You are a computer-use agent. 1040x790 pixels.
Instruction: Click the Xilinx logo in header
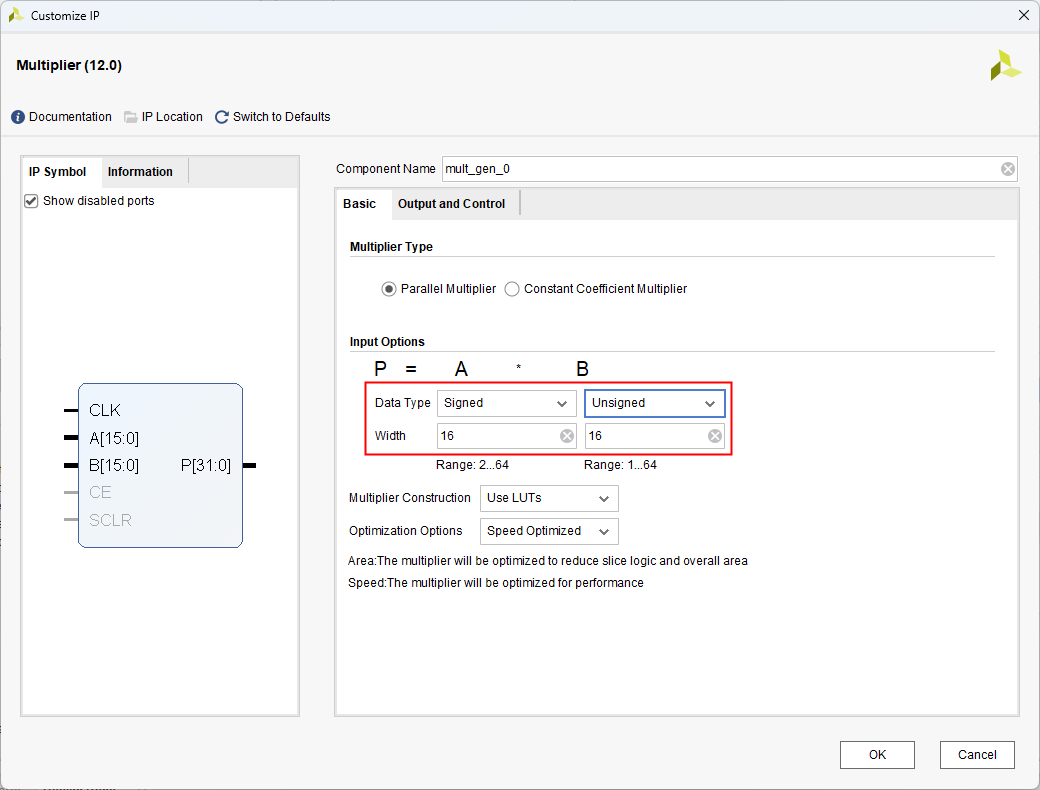point(1005,66)
